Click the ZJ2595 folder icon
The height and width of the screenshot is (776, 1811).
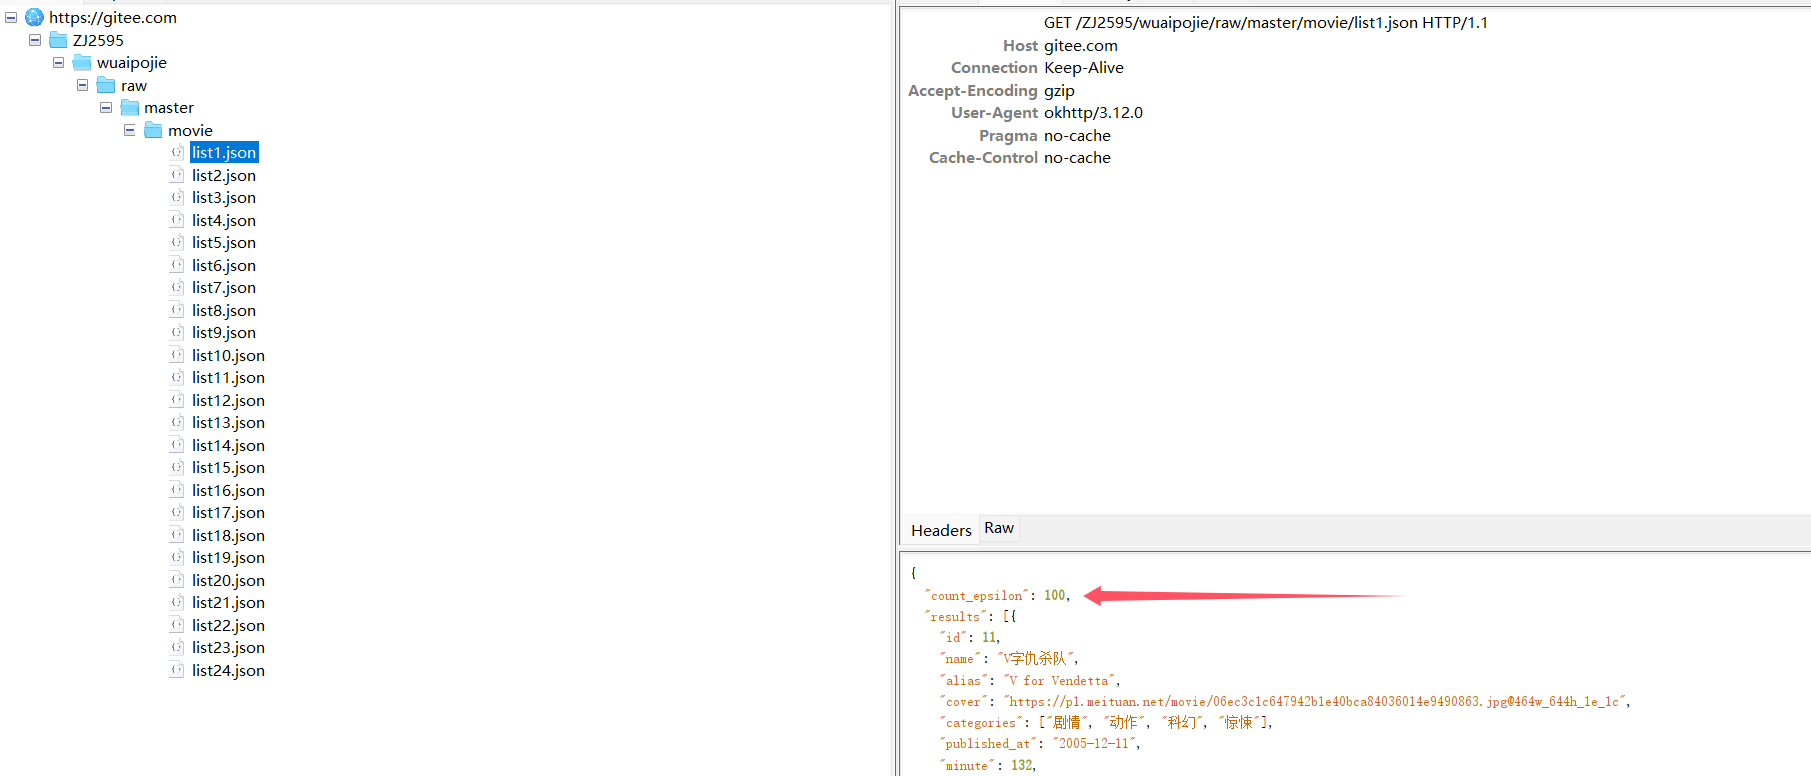click(58, 40)
